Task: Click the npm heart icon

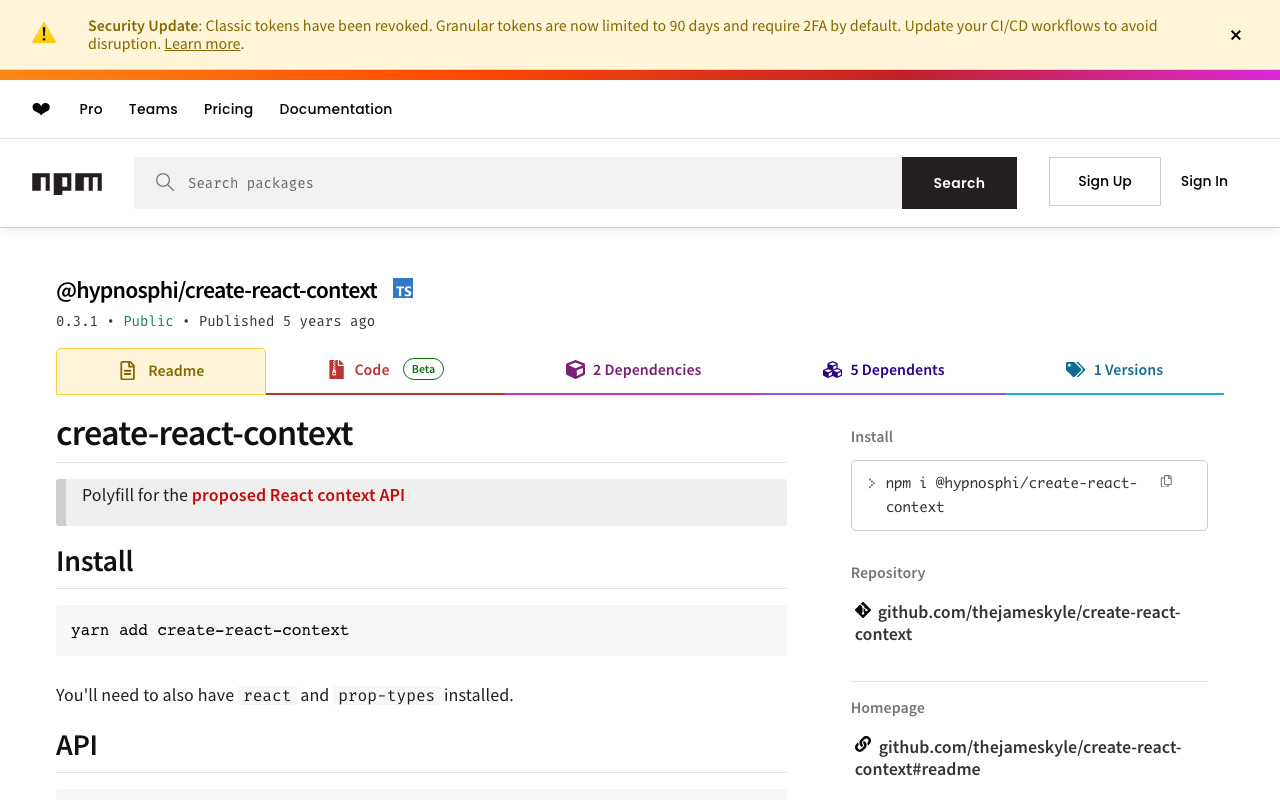Action: (x=41, y=109)
